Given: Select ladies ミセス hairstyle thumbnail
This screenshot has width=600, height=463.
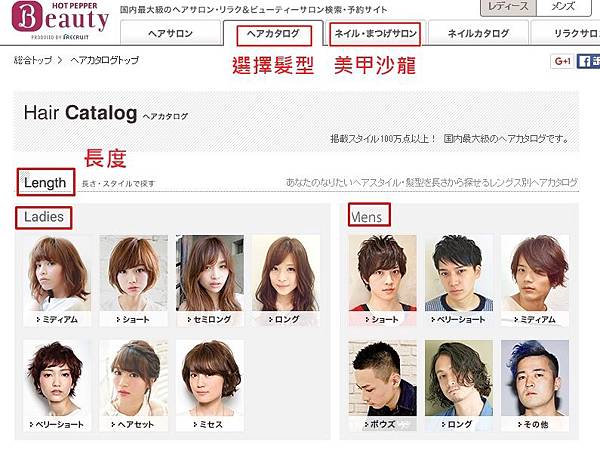Looking at the screenshot, I should 210,386.
